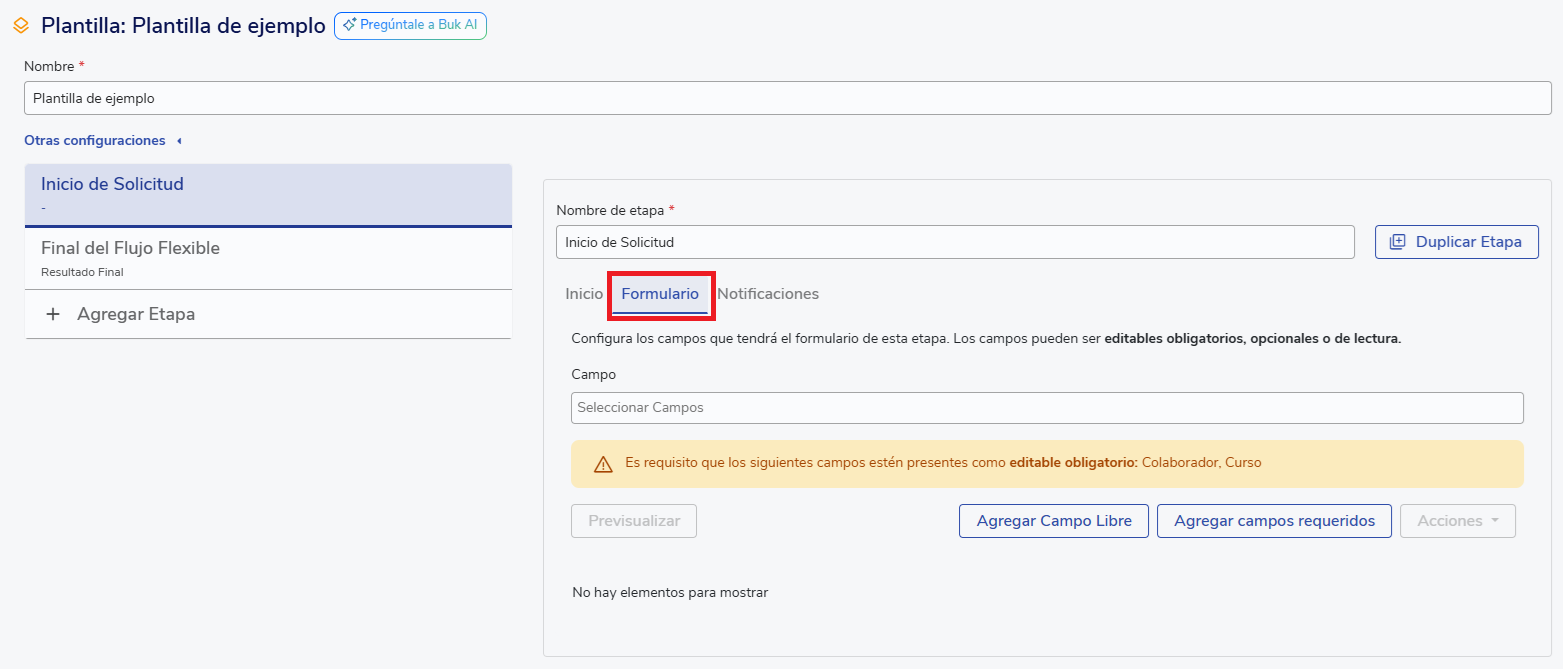Click the plus icon for Agregar Etapa
Screen dimensions: 1563x669
(53, 314)
